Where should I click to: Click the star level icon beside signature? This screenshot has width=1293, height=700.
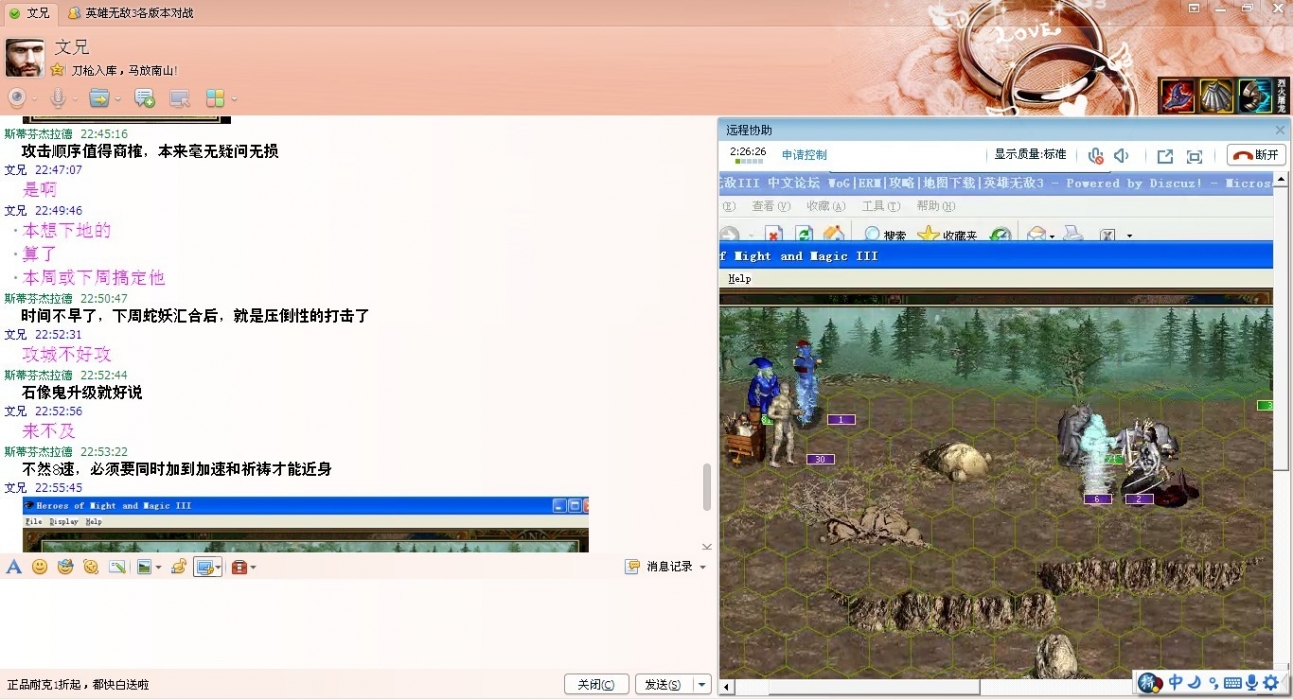pos(58,70)
